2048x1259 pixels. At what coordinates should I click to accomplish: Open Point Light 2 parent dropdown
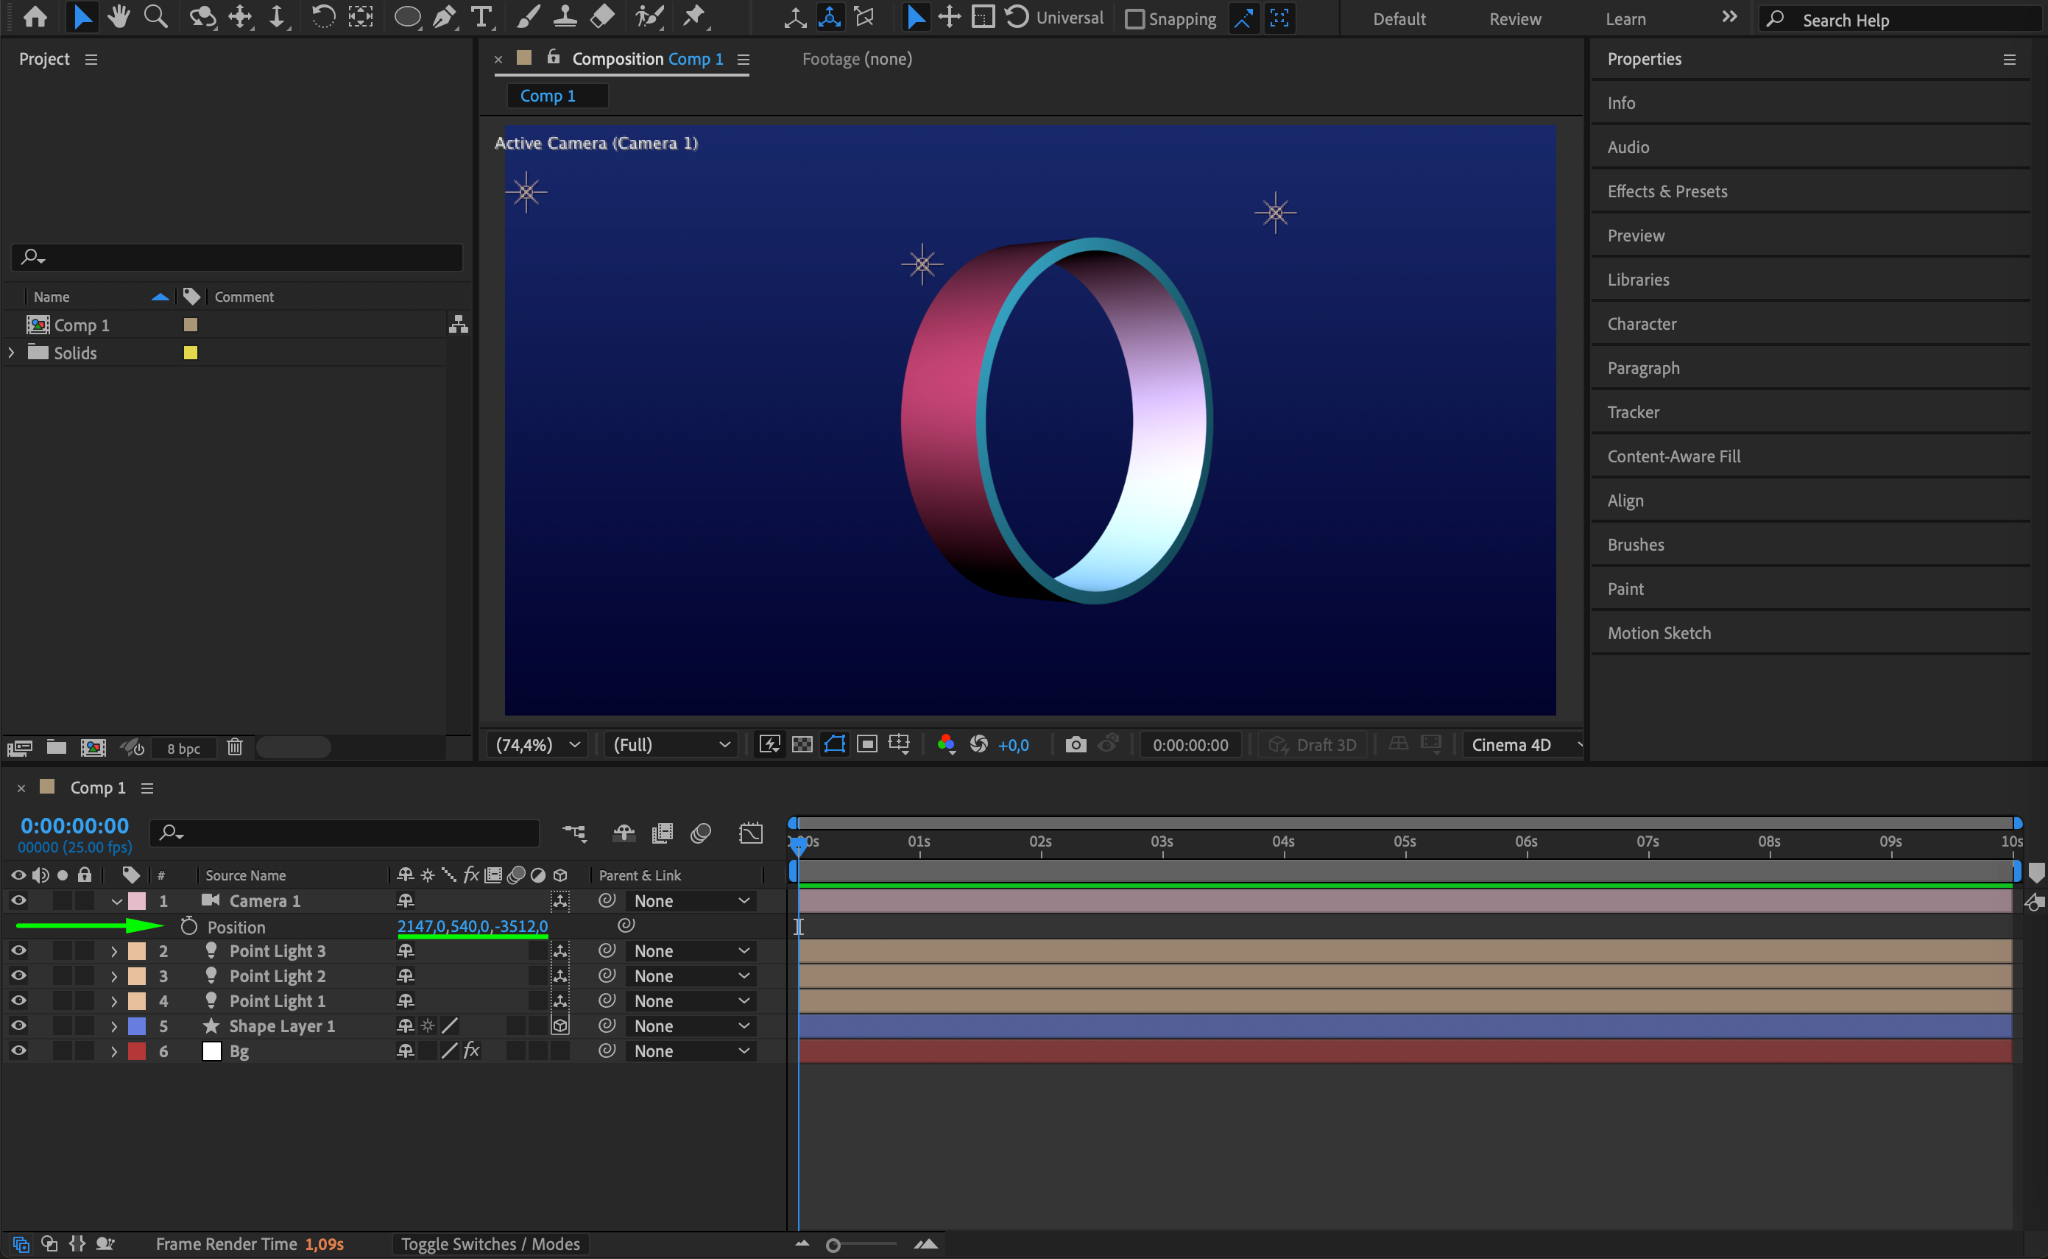pos(691,975)
